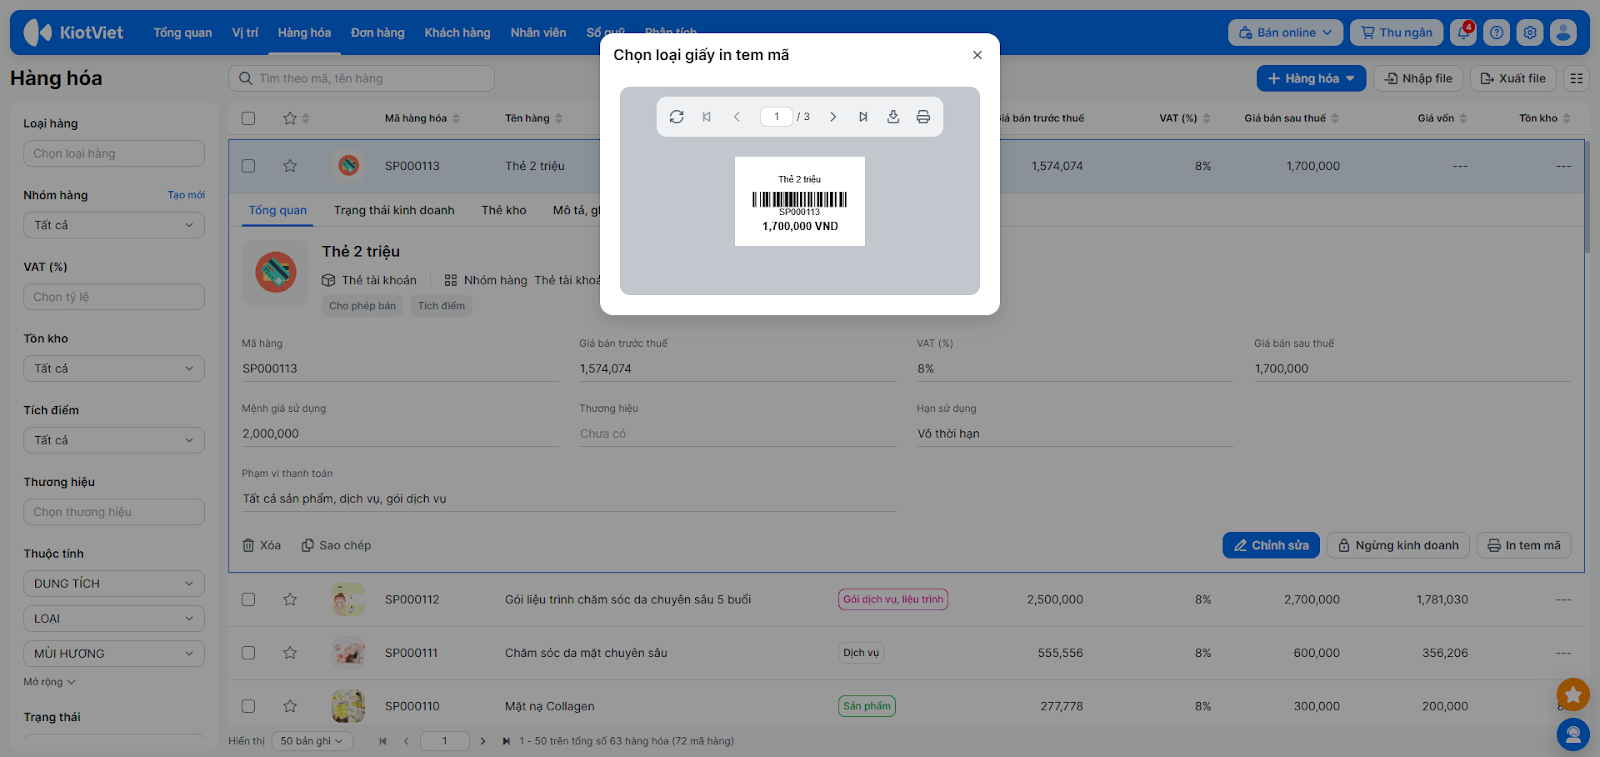The height and width of the screenshot is (757, 1600).
Task: Open the settings gear in top bar
Action: (x=1530, y=33)
